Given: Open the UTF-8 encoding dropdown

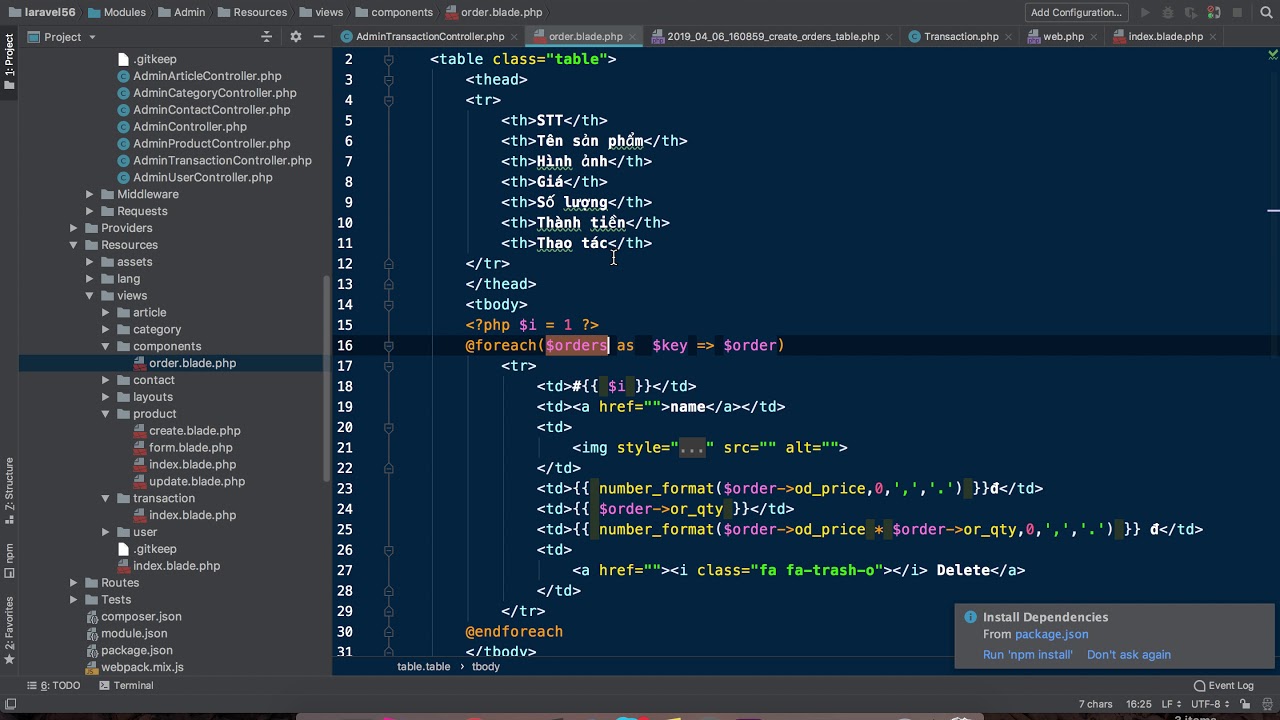Looking at the screenshot, I should click(1212, 704).
